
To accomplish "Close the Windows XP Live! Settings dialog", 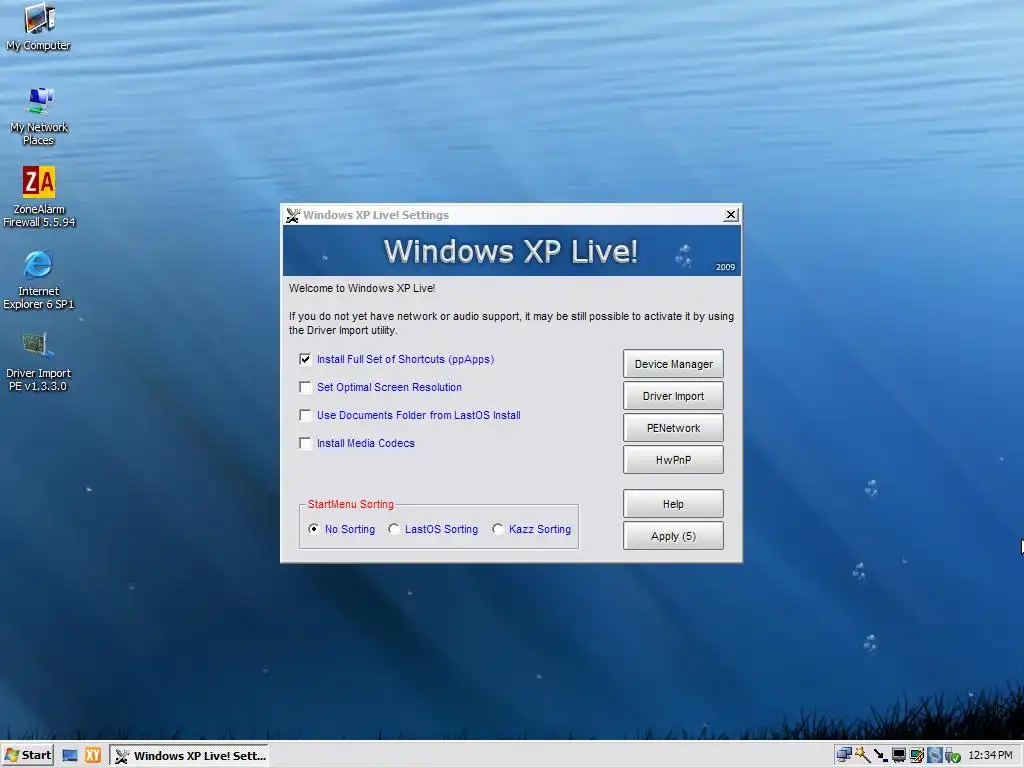I will tap(731, 215).
